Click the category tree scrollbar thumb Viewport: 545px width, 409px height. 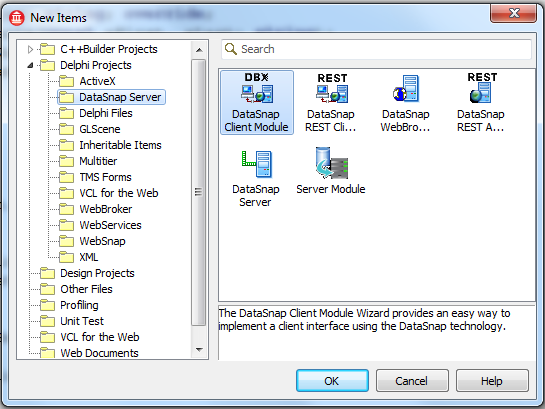click(x=199, y=192)
